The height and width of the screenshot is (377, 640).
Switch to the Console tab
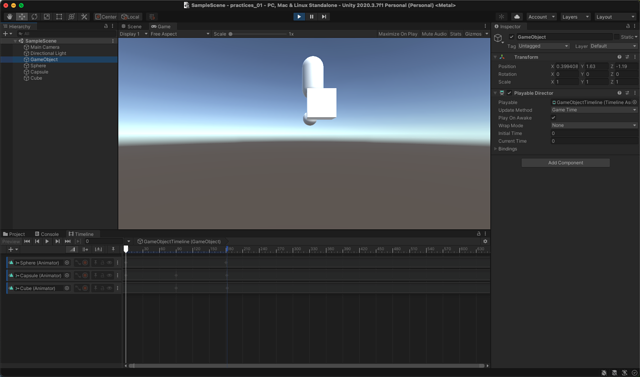pos(47,234)
